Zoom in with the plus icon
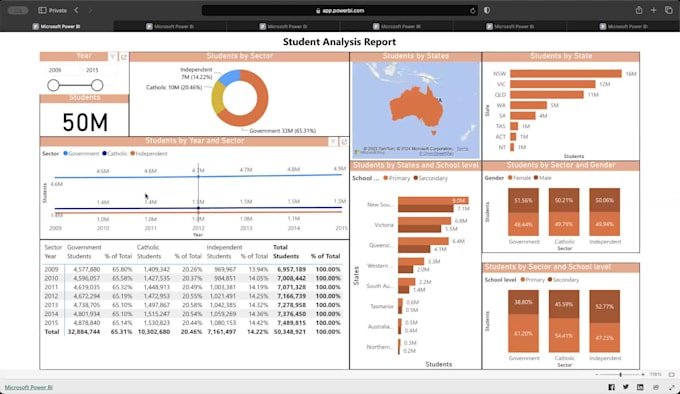 (x=643, y=374)
